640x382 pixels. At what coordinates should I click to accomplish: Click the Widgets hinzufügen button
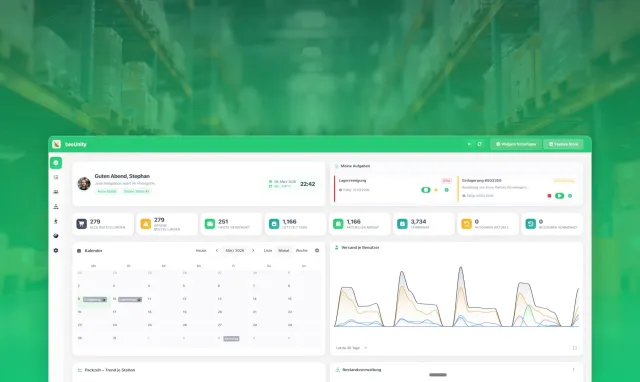click(x=516, y=144)
